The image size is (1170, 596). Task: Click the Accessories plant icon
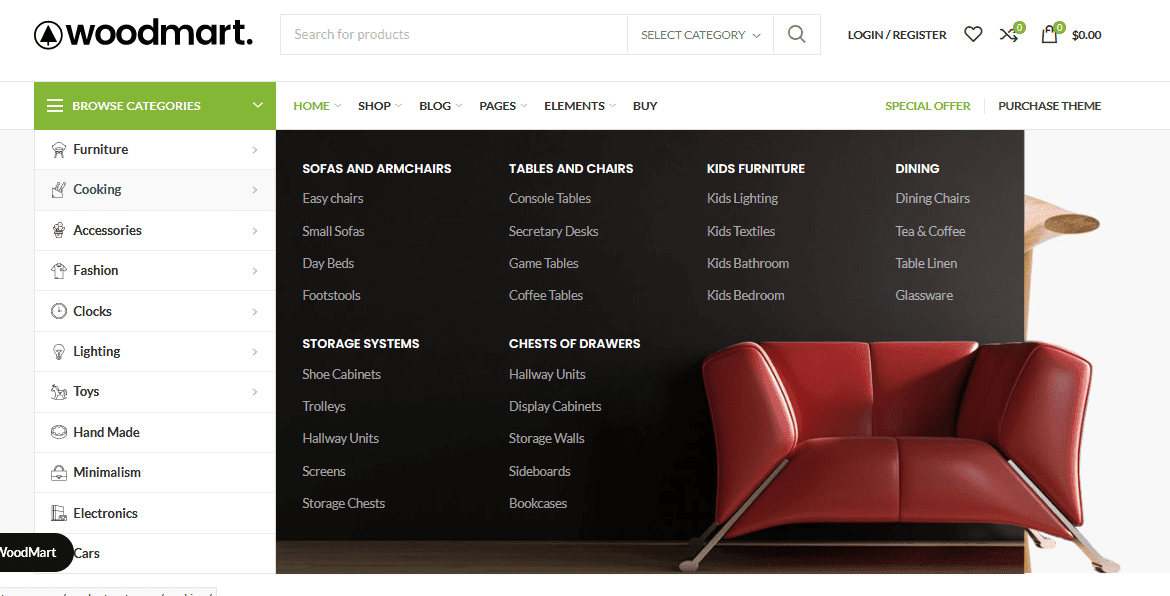coord(58,230)
